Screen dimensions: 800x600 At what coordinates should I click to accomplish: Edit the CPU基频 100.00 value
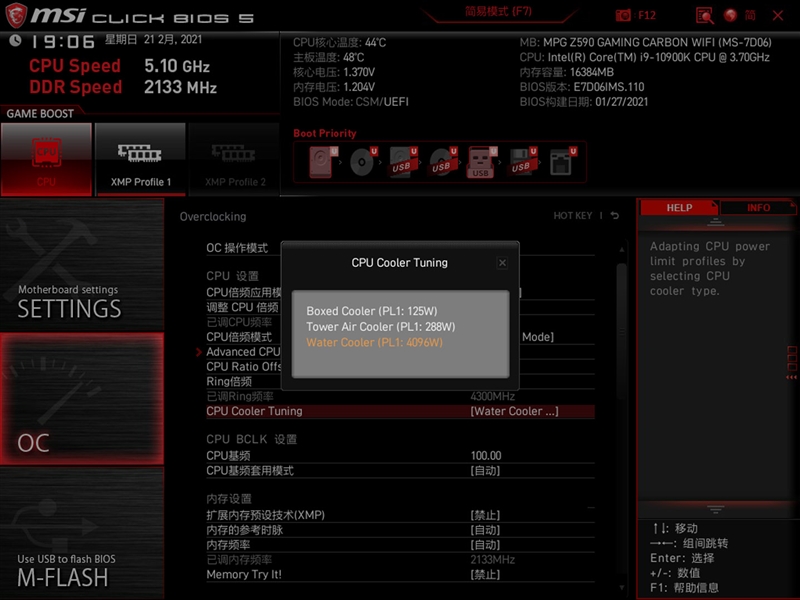pyautogui.click(x=486, y=456)
